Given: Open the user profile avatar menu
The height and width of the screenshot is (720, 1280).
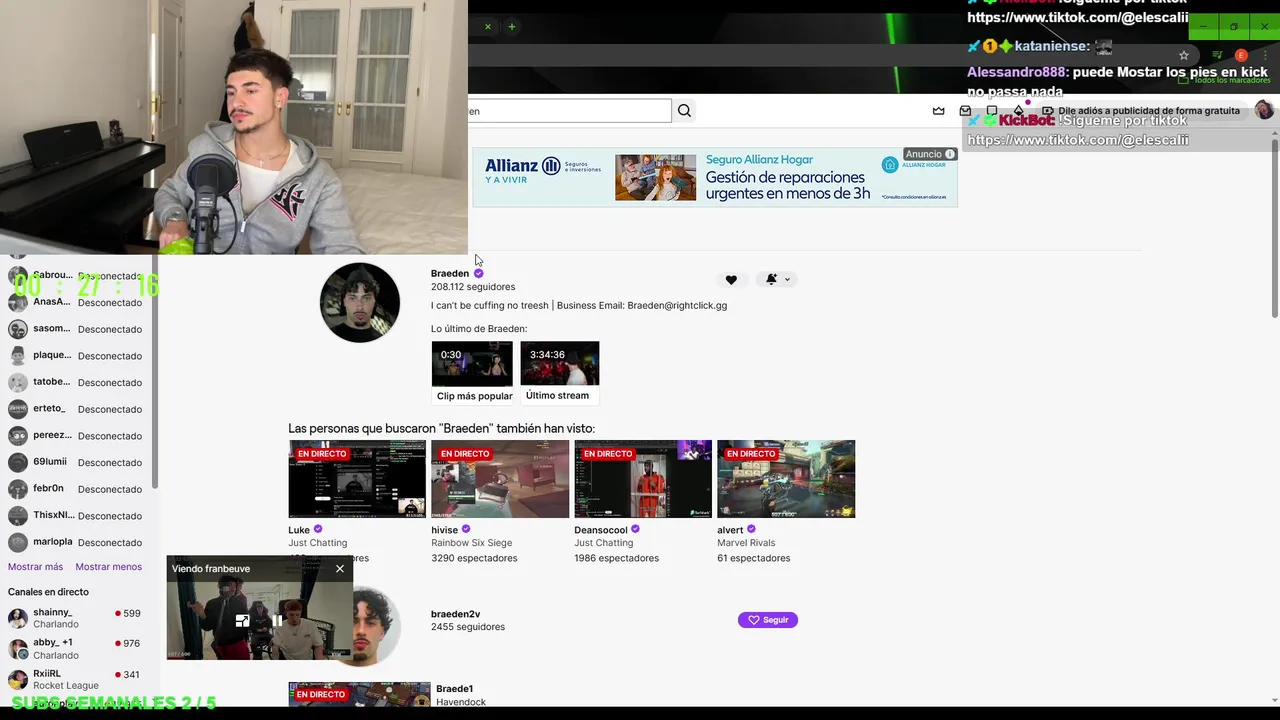Looking at the screenshot, I should pos(1264,110).
